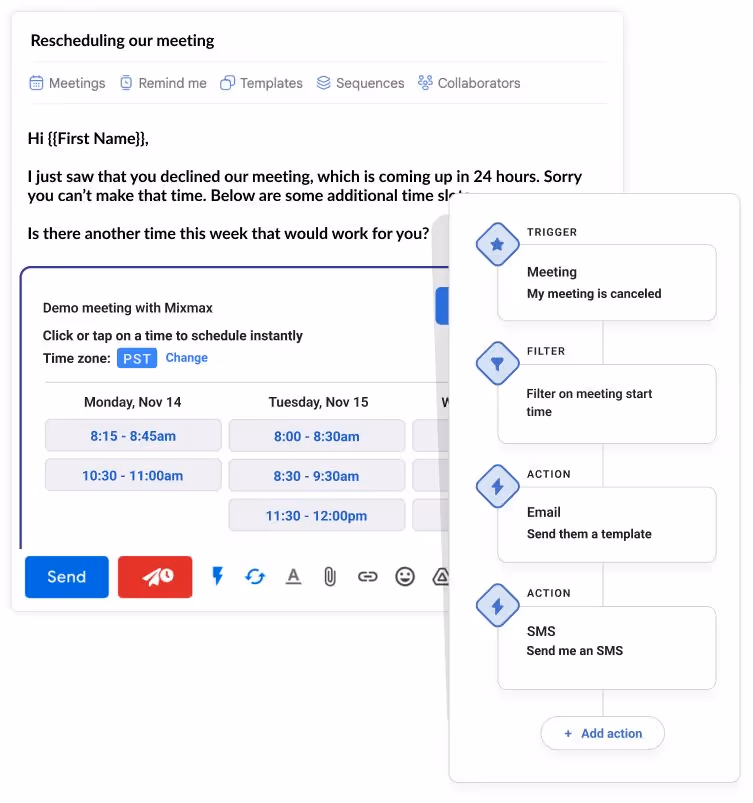
Task: Click the Change timezone link
Action: coord(186,357)
